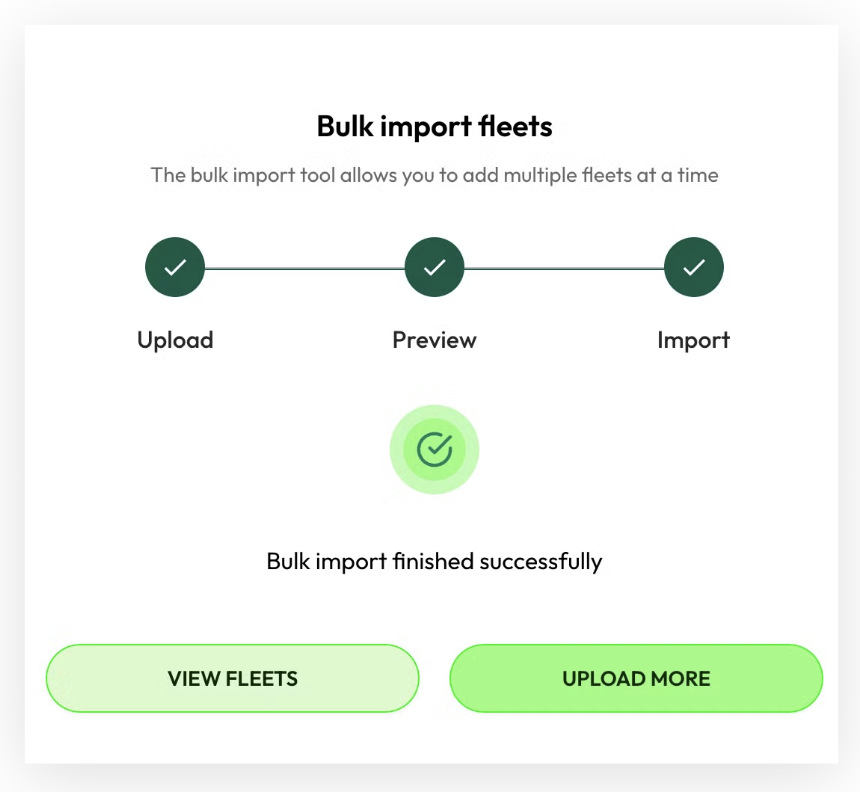Click the empty gap between the two buttons
This screenshot has height=792, width=860.
[x=434, y=678]
